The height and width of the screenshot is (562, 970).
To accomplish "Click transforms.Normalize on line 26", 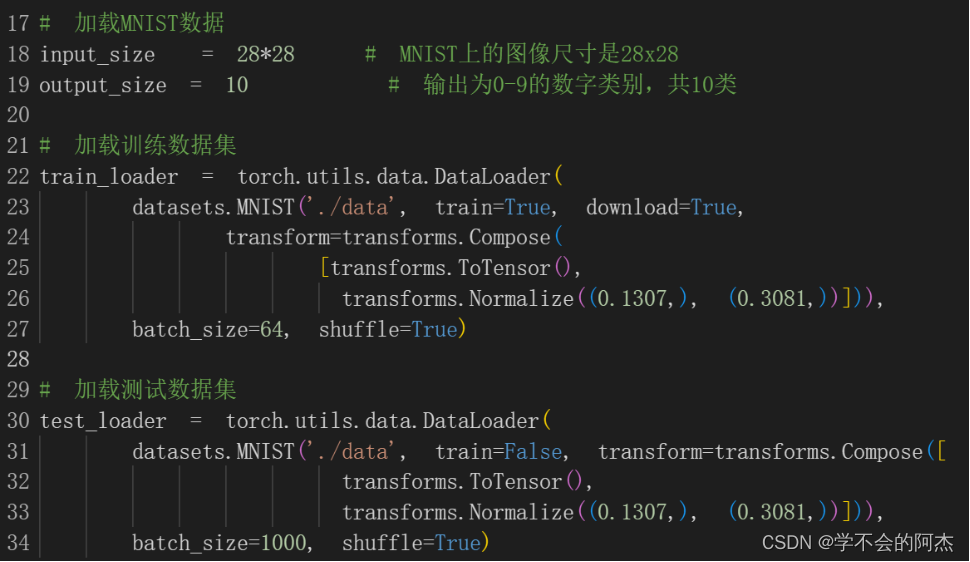I will (458, 299).
